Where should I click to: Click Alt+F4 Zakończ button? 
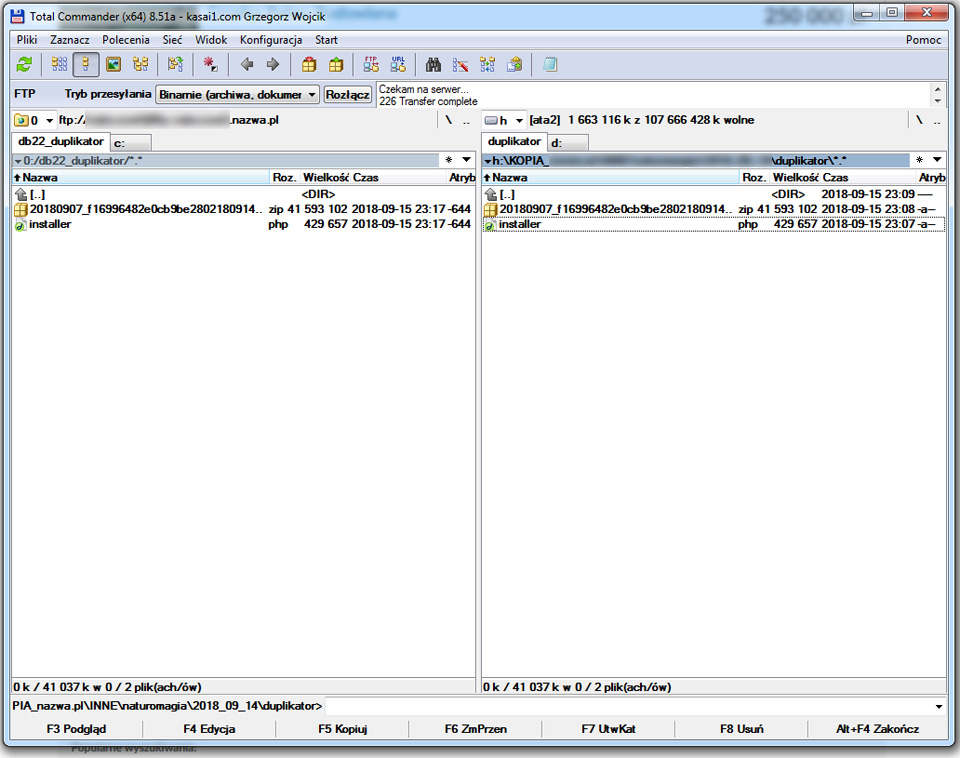coord(877,729)
